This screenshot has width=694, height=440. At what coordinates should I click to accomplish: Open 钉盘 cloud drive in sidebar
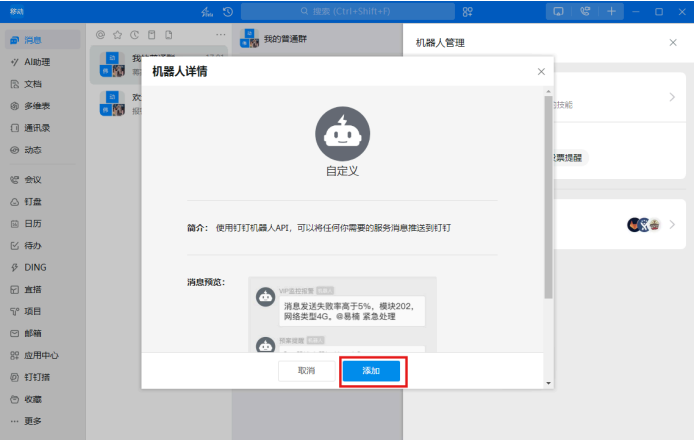point(32,201)
